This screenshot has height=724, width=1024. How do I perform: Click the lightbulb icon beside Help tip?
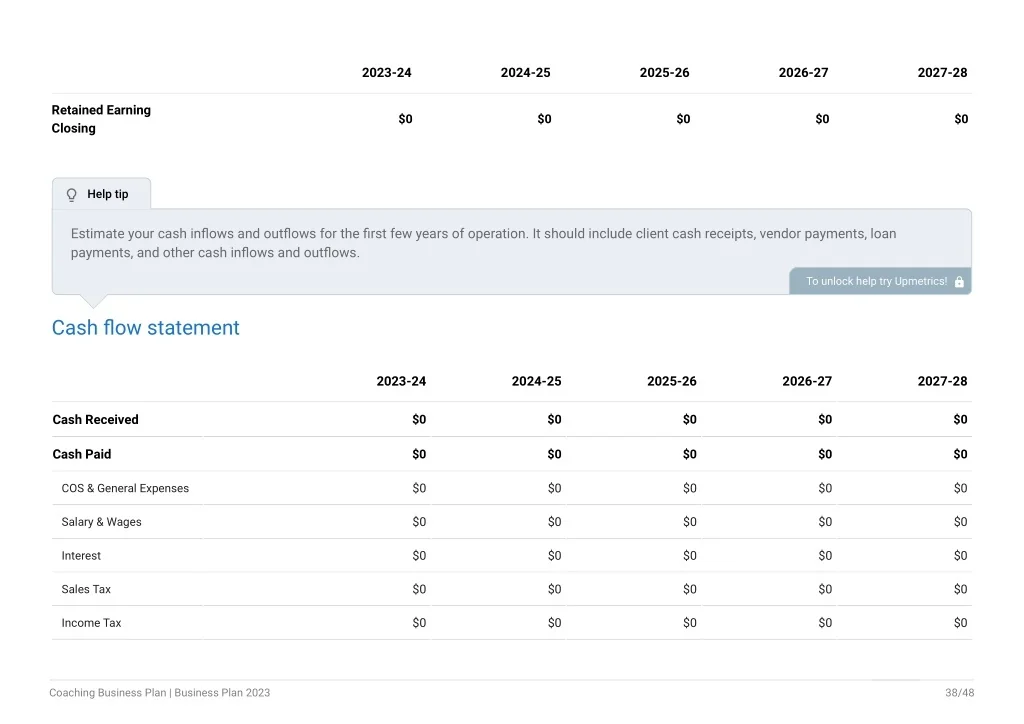pyautogui.click(x=72, y=195)
